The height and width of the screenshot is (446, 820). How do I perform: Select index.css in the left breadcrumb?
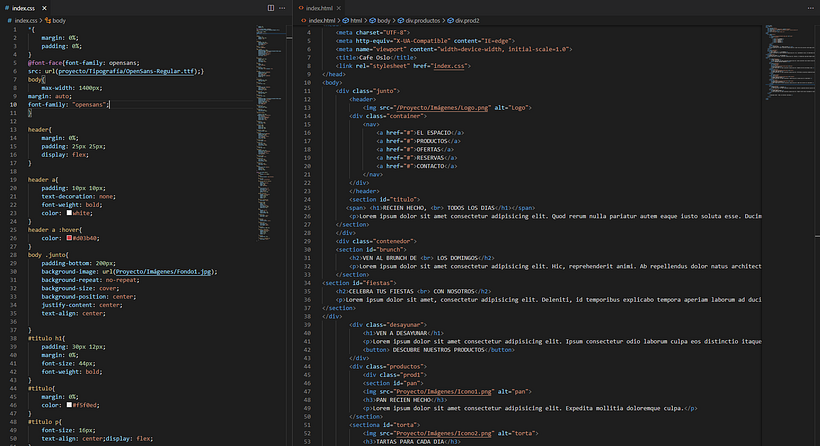[26, 20]
